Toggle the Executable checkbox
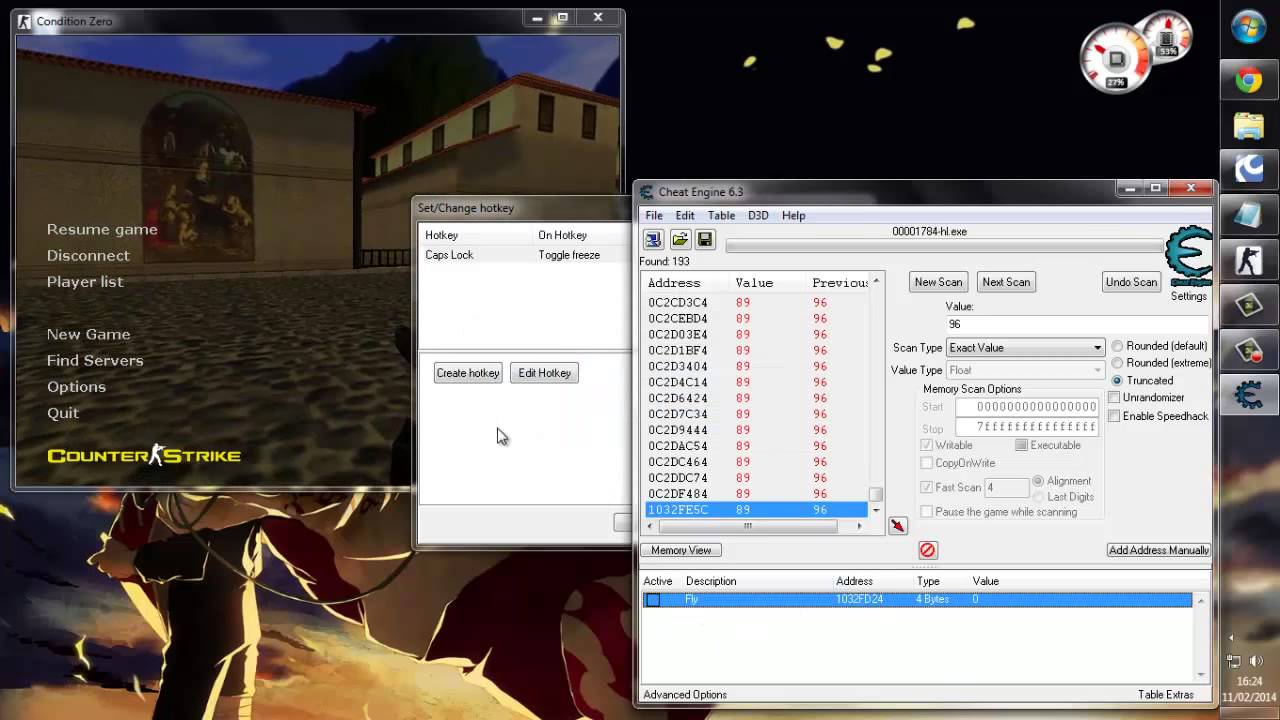 (x=1021, y=445)
